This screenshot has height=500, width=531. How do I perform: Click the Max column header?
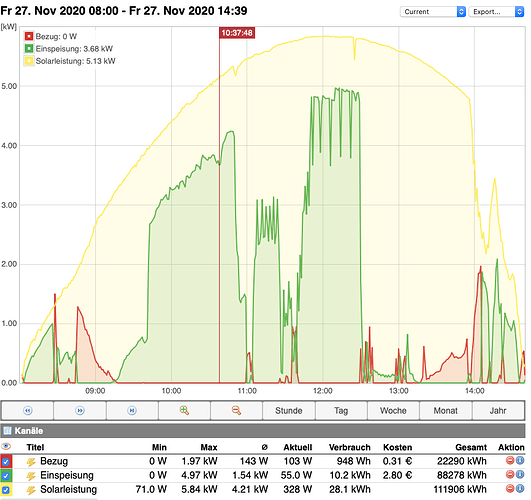pyautogui.click(x=209, y=447)
